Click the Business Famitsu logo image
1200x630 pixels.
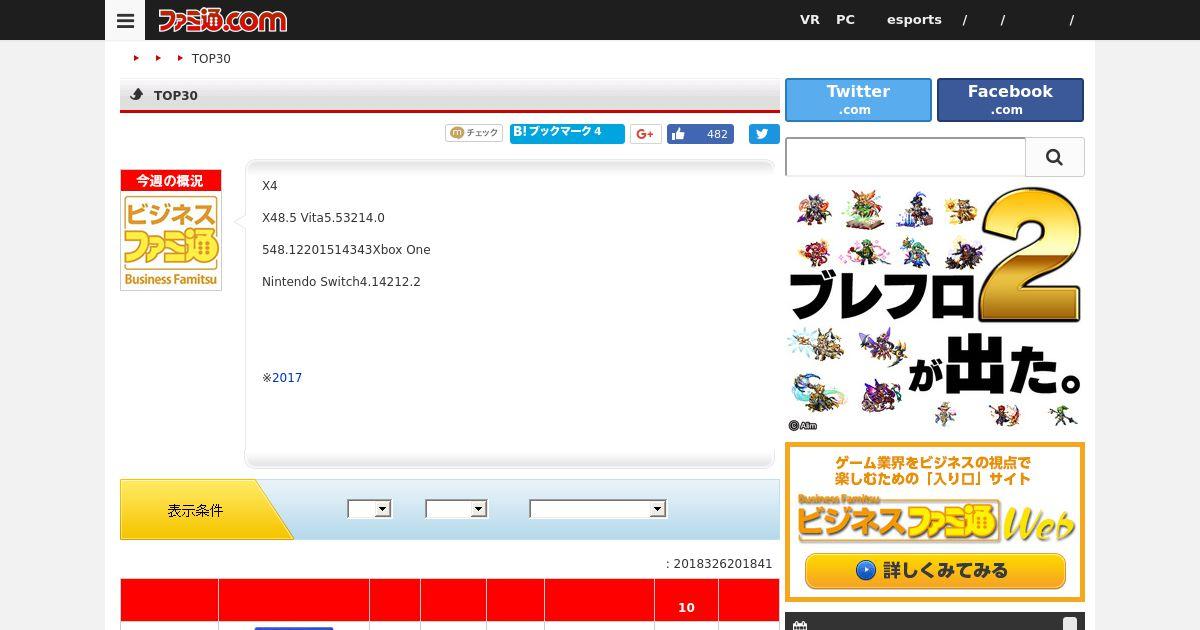(x=171, y=230)
